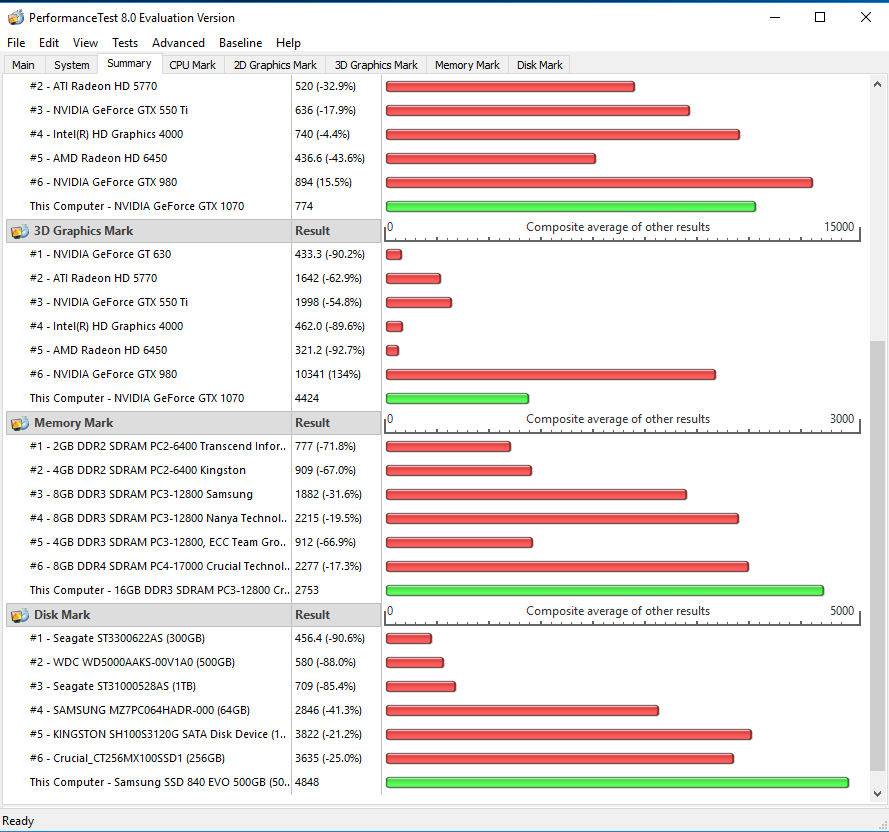Image resolution: width=889 pixels, height=832 pixels.
Task: Switch to the 2D Graphics Mark tab
Action: click(x=275, y=65)
